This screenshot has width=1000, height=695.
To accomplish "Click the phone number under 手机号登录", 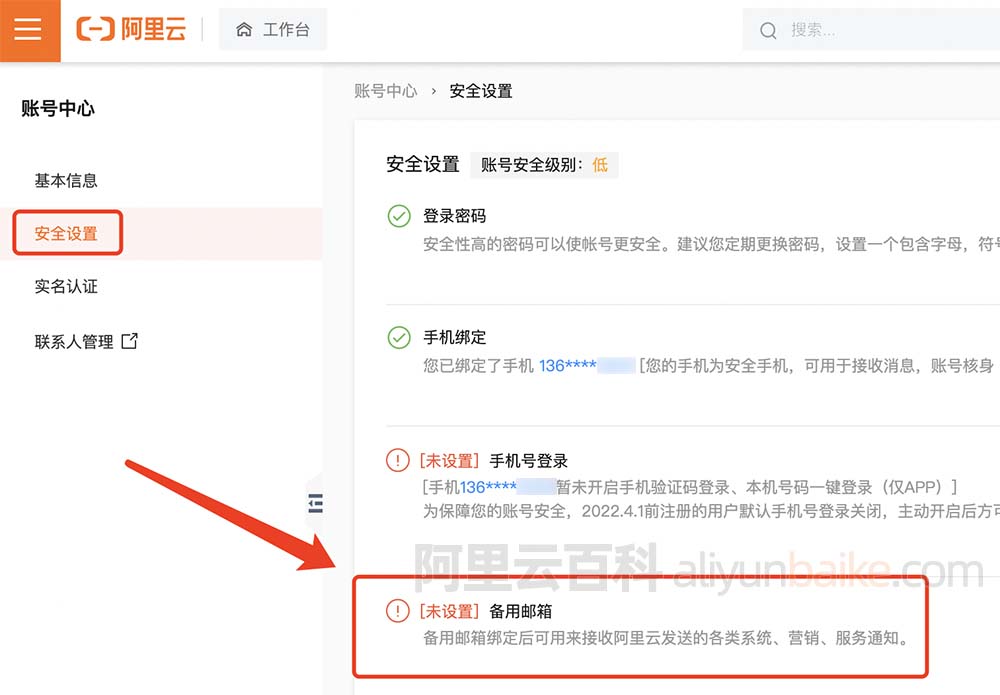I will (507, 487).
